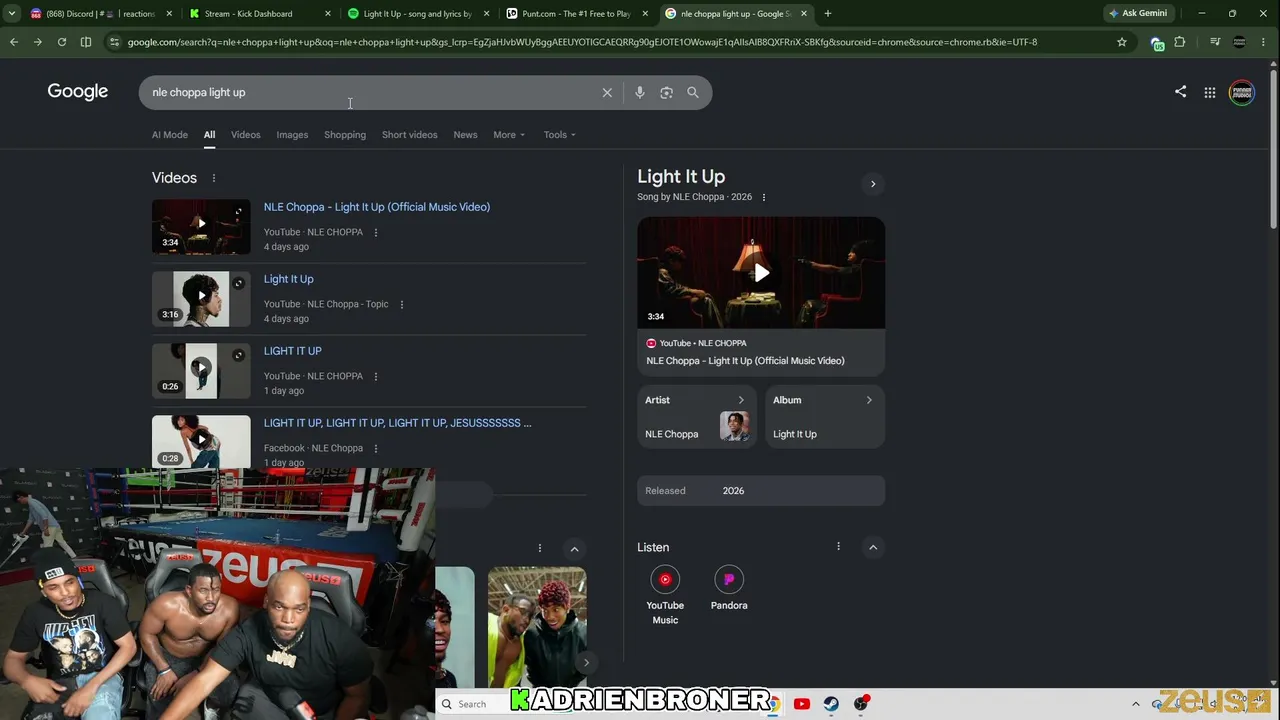Image resolution: width=1280 pixels, height=720 pixels.
Task: Open Steam from the taskbar
Action: [831, 704]
